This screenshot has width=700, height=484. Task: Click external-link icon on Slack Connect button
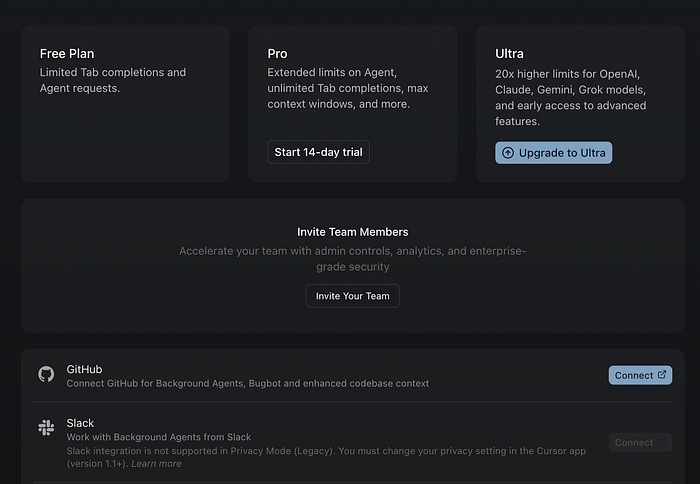(662, 442)
